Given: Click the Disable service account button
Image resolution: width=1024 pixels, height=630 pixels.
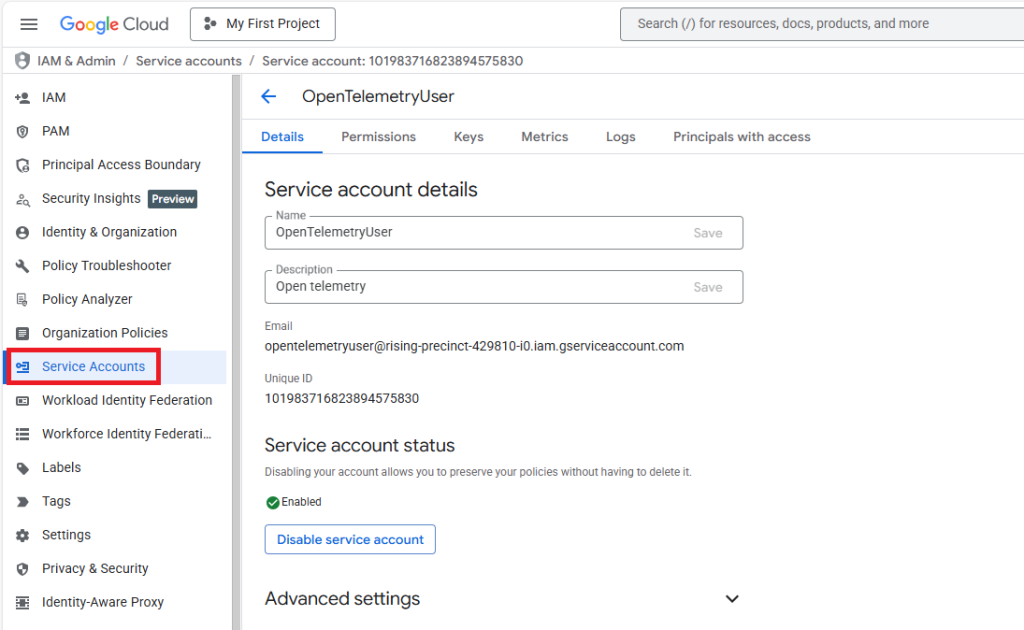Looking at the screenshot, I should click(x=350, y=539).
